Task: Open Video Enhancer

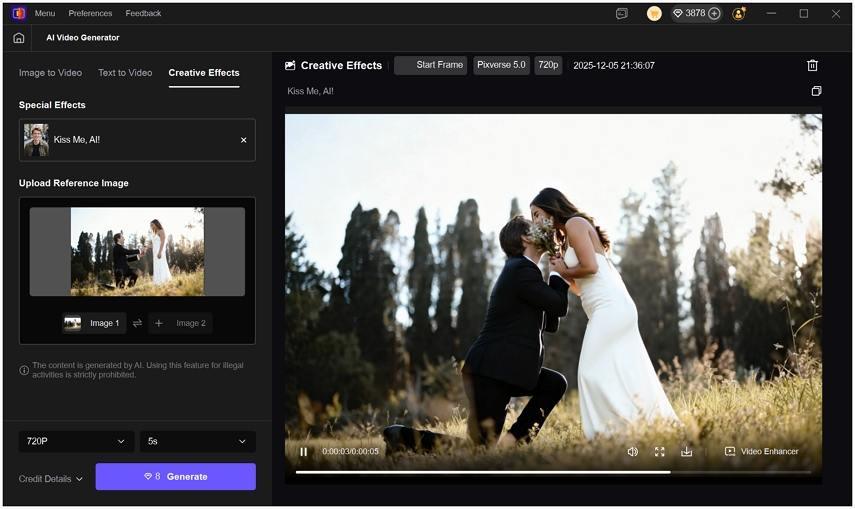Action: coord(761,451)
